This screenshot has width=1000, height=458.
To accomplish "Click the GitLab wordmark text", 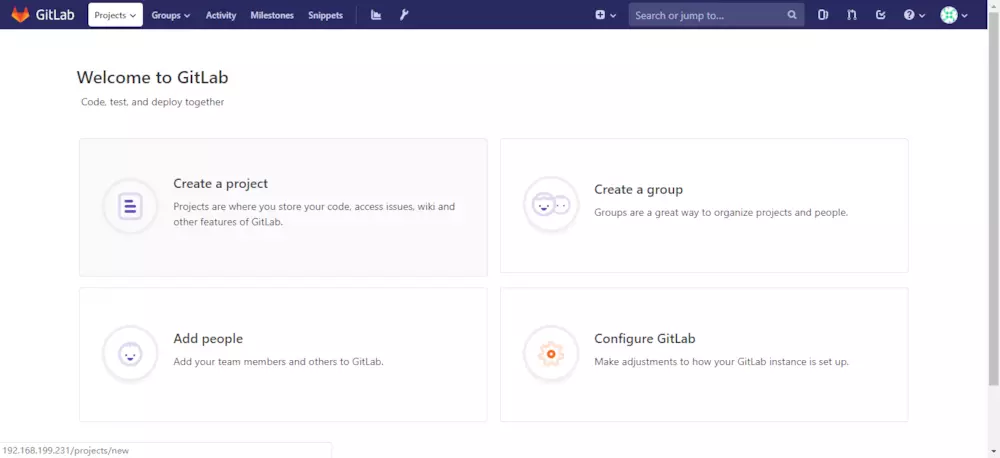I will click(x=55, y=15).
